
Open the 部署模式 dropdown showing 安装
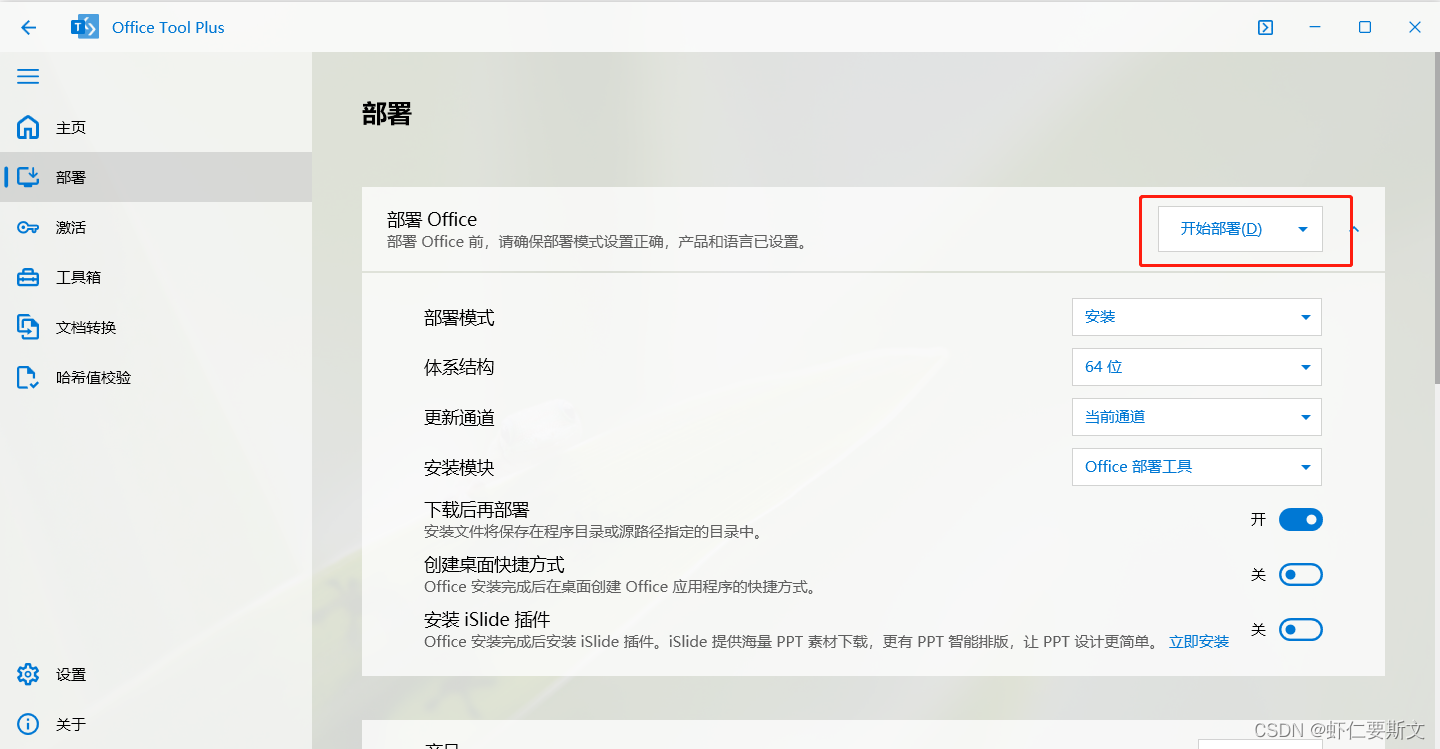[1197, 317]
